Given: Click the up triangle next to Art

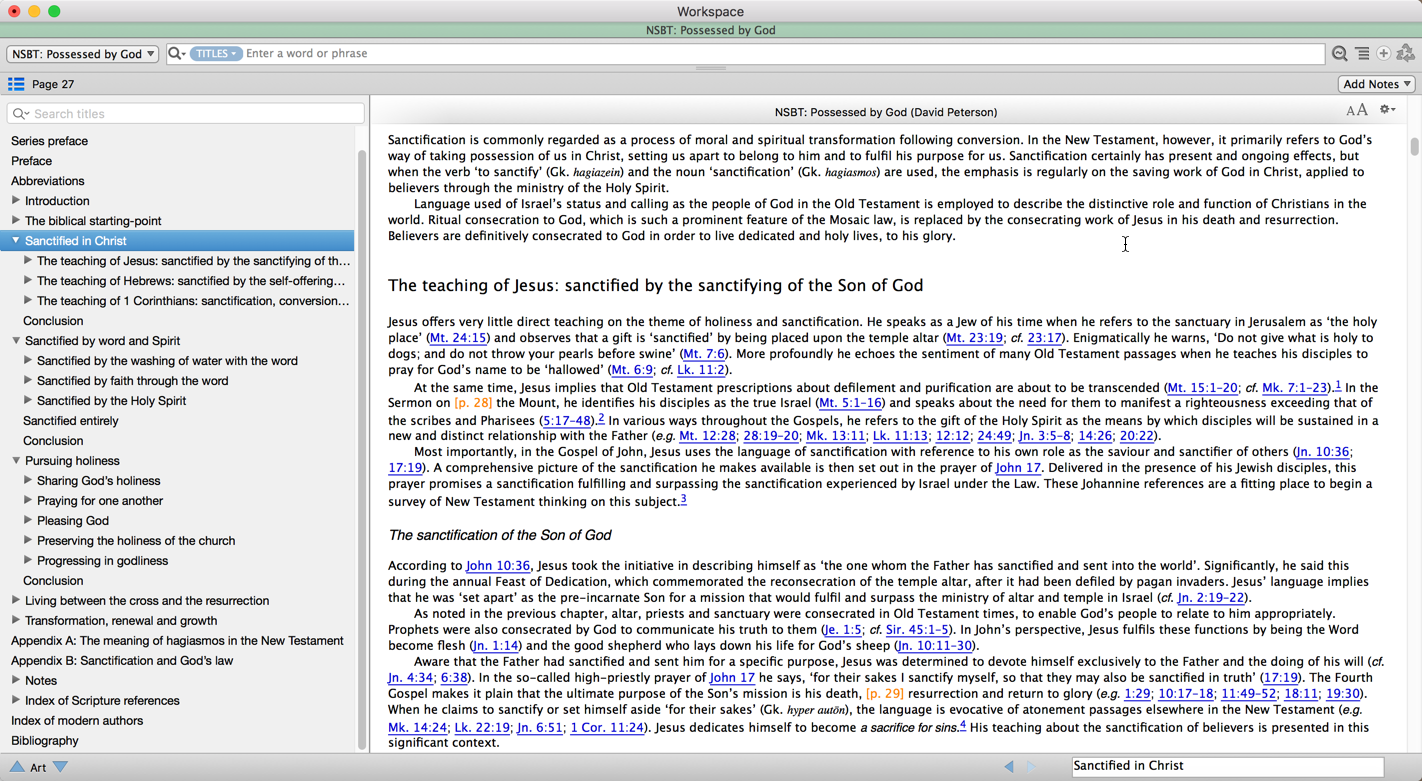Looking at the screenshot, I should [x=17, y=767].
